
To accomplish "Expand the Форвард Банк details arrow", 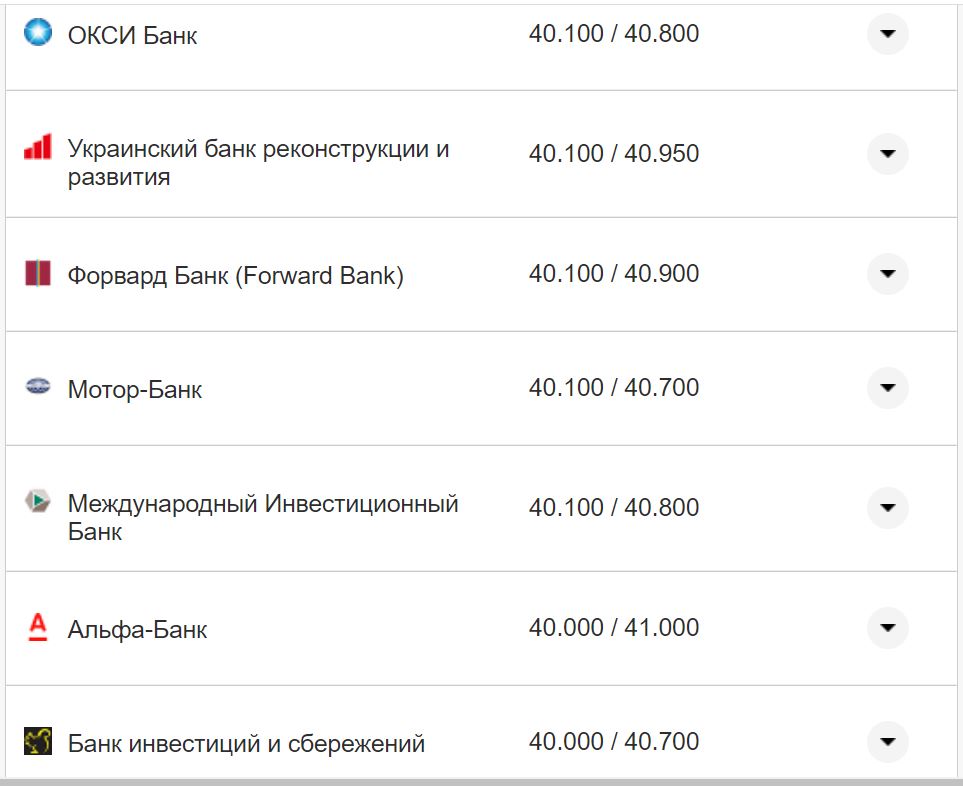I will pos(887,273).
